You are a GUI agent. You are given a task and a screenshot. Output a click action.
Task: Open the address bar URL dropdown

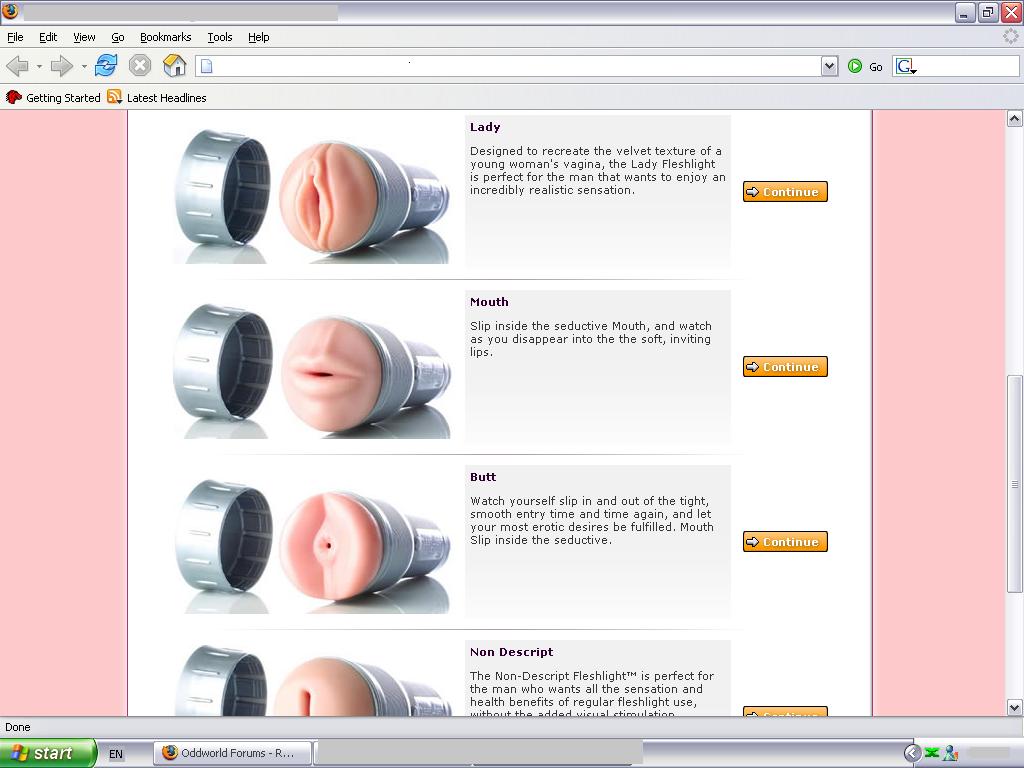pyautogui.click(x=829, y=66)
